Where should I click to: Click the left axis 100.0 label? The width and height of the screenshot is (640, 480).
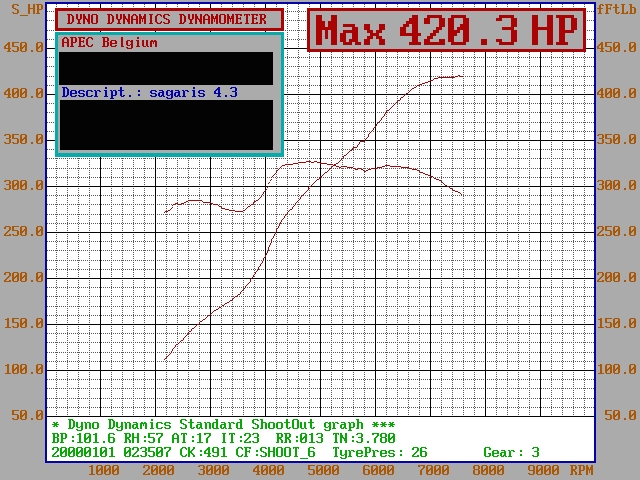(x=23, y=370)
